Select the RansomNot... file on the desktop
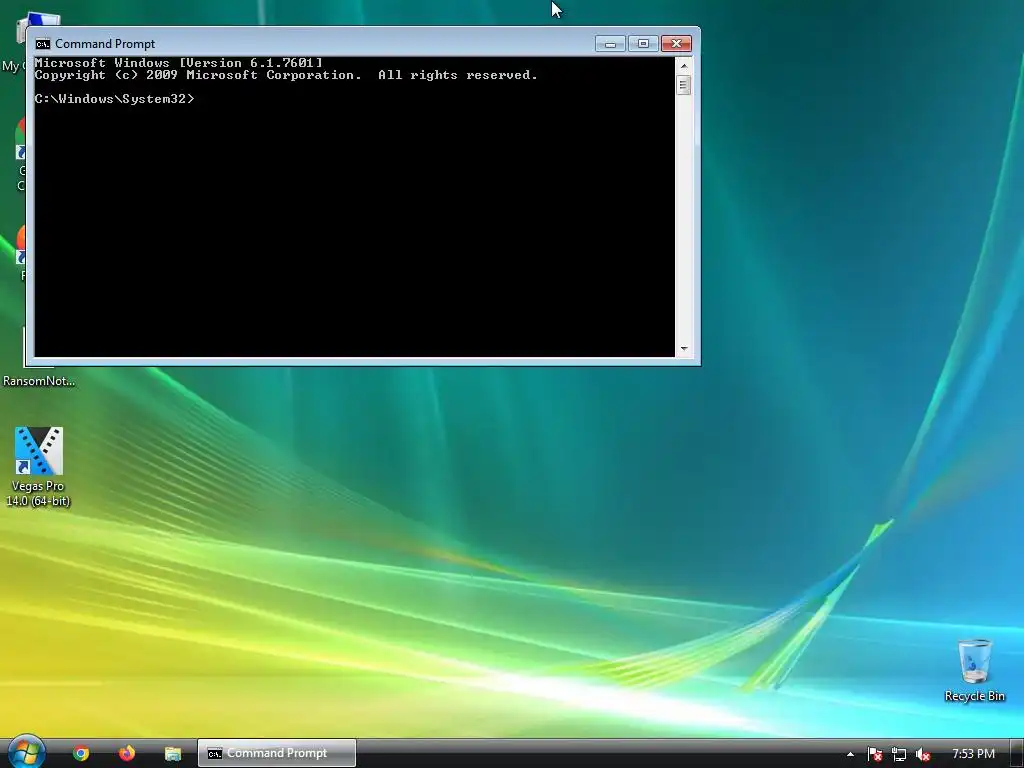This screenshot has height=768, width=1024. (x=39, y=380)
